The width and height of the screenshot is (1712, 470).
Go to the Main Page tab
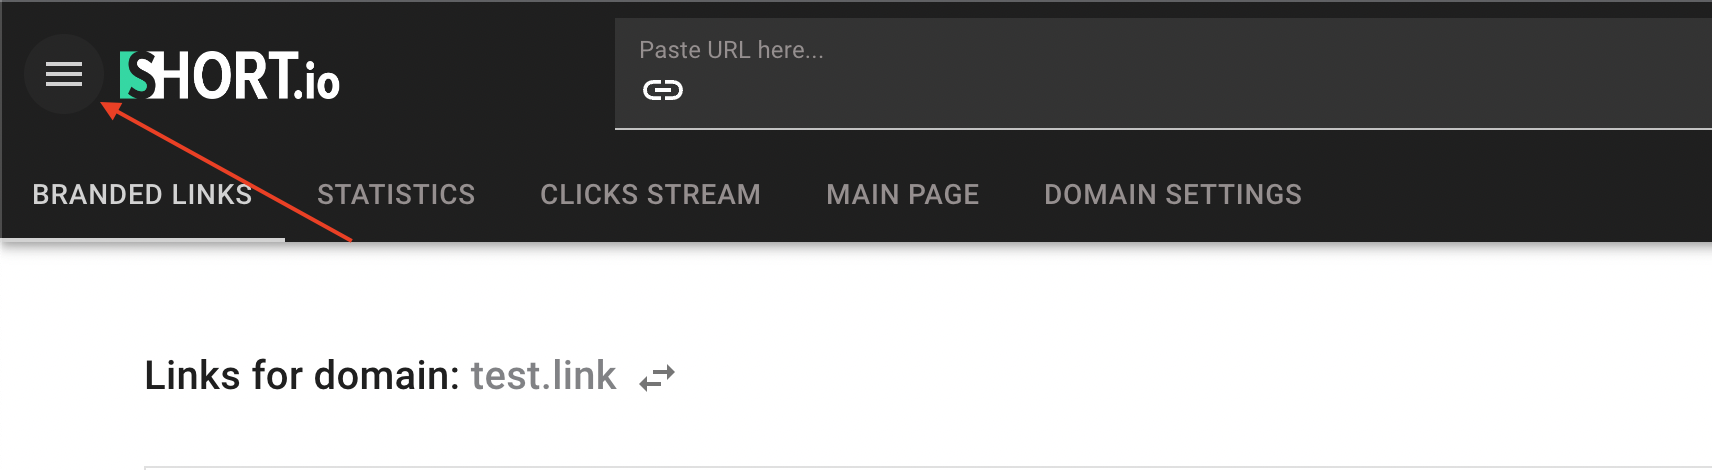coord(902,194)
